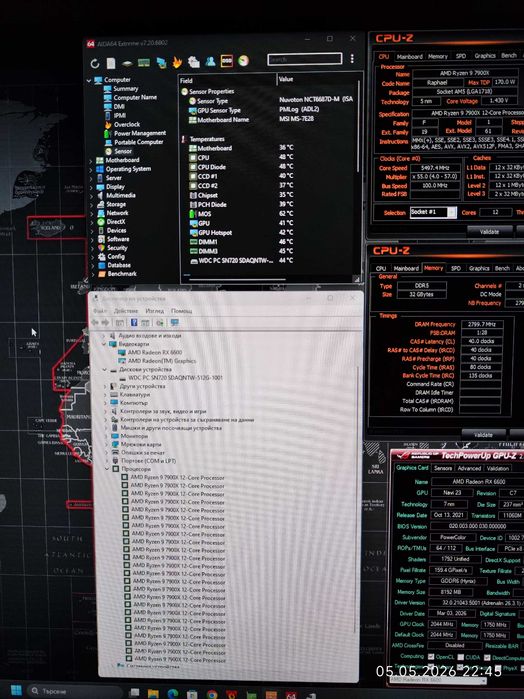This screenshot has height=699, width=524.
Task: Open the Действие menu in Device Manager
Action: [125, 311]
